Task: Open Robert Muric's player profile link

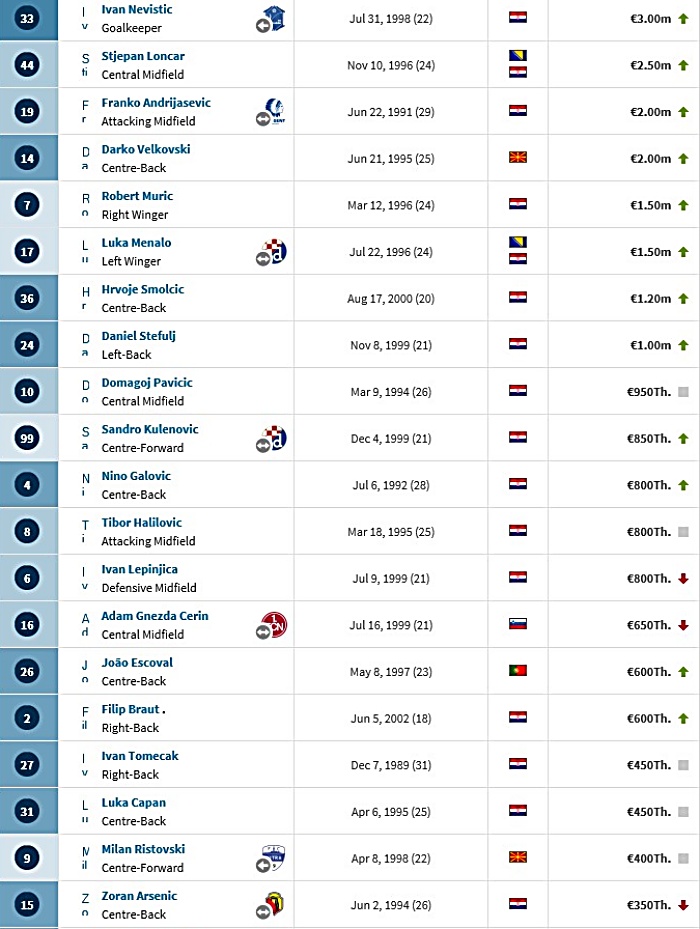Action: pos(137,196)
